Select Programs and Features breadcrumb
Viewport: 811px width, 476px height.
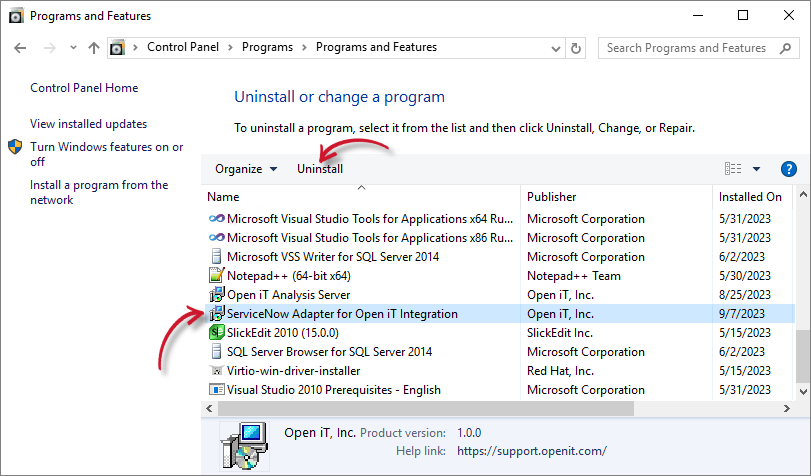(377, 47)
